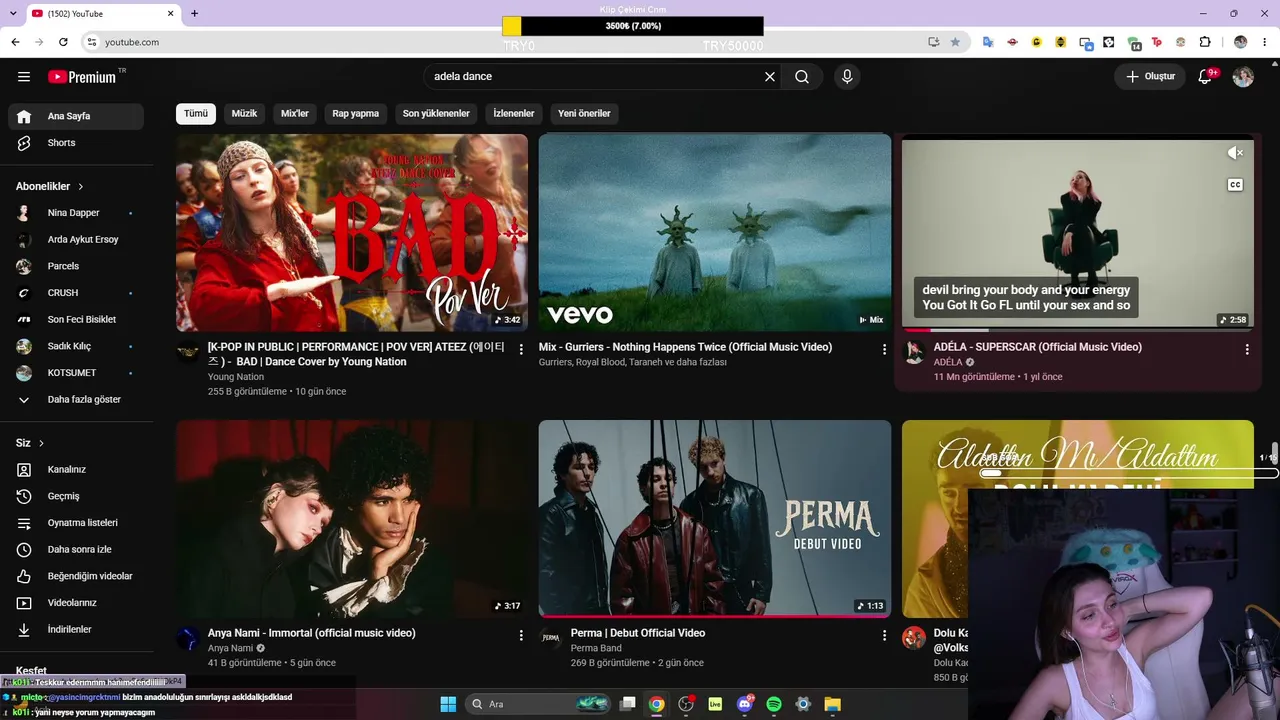Open İndirilenler downloads
The width and height of the screenshot is (1280, 720).
pyautogui.click(x=76, y=630)
